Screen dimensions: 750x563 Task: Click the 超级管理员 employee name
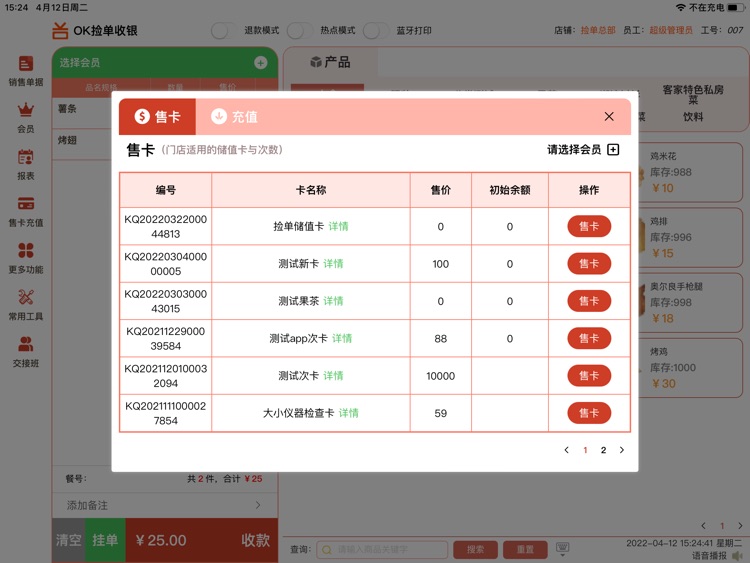(x=671, y=30)
